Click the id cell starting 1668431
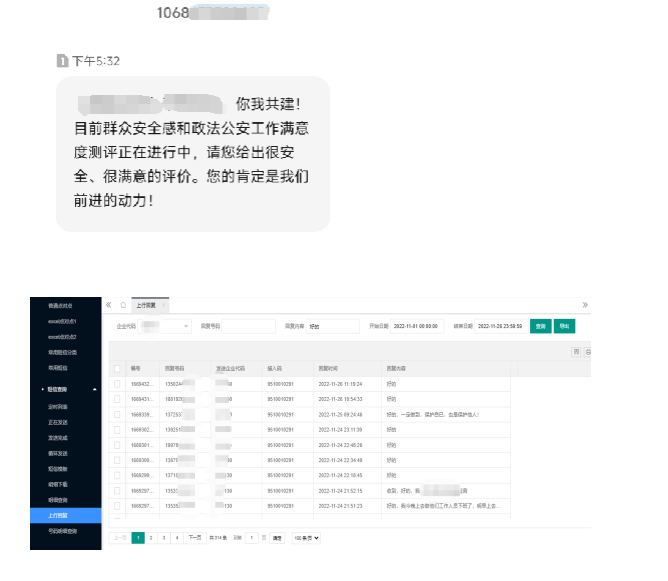 (140, 400)
